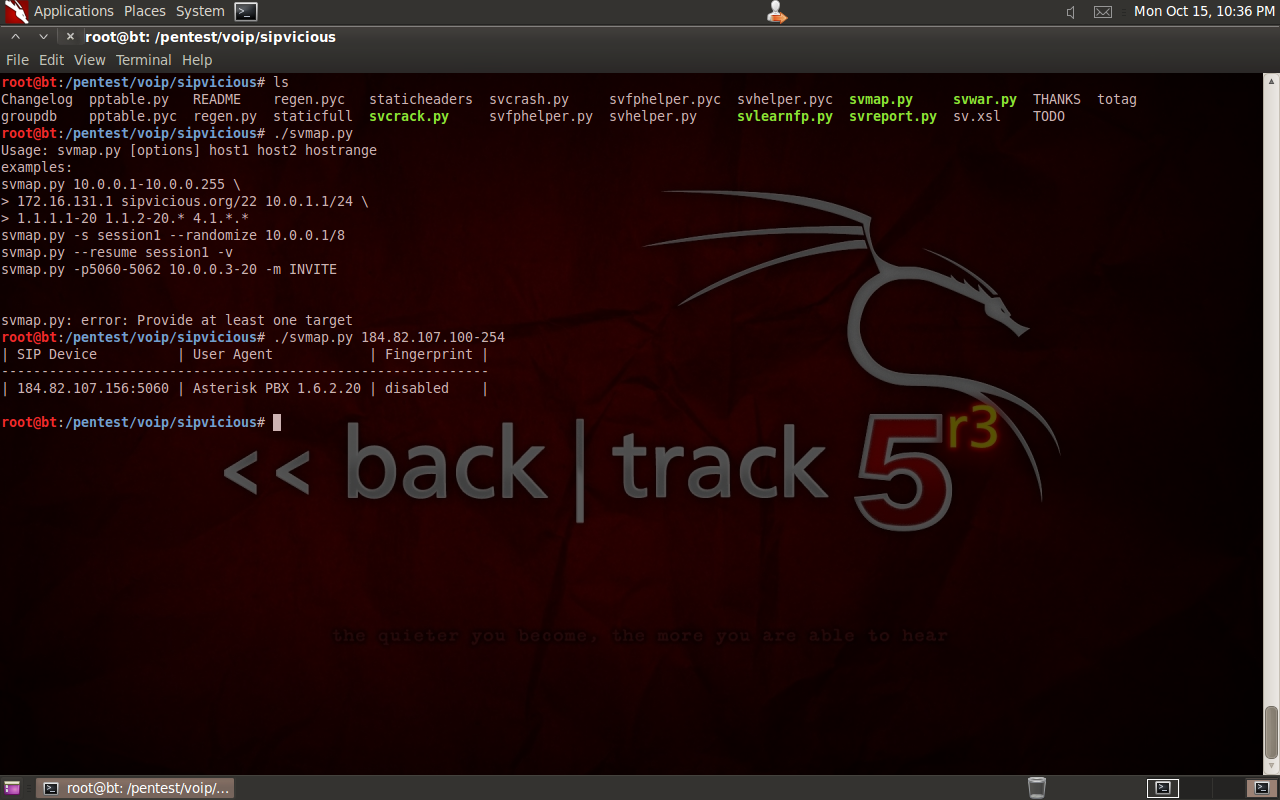The width and height of the screenshot is (1280, 800).
Task: Click the 'Usage: svmap.py [options]' line
Action: pos(189,150)
